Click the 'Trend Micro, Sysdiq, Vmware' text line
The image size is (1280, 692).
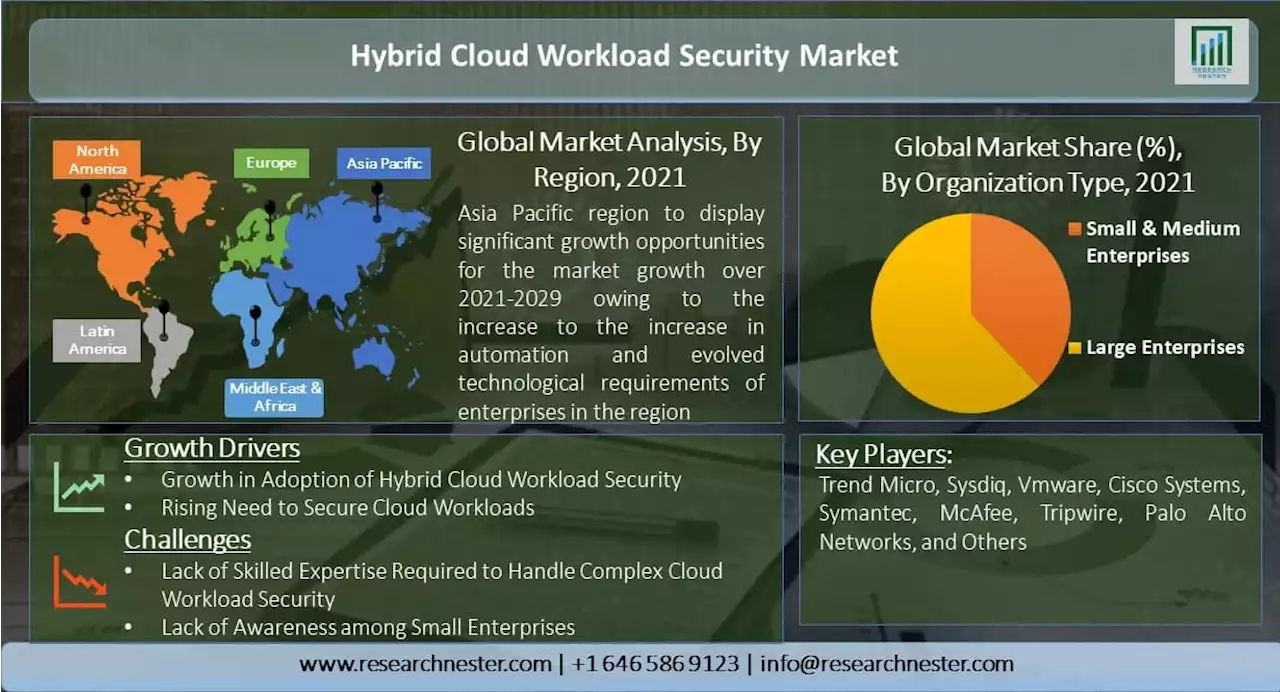click(x=1032, y=485)
